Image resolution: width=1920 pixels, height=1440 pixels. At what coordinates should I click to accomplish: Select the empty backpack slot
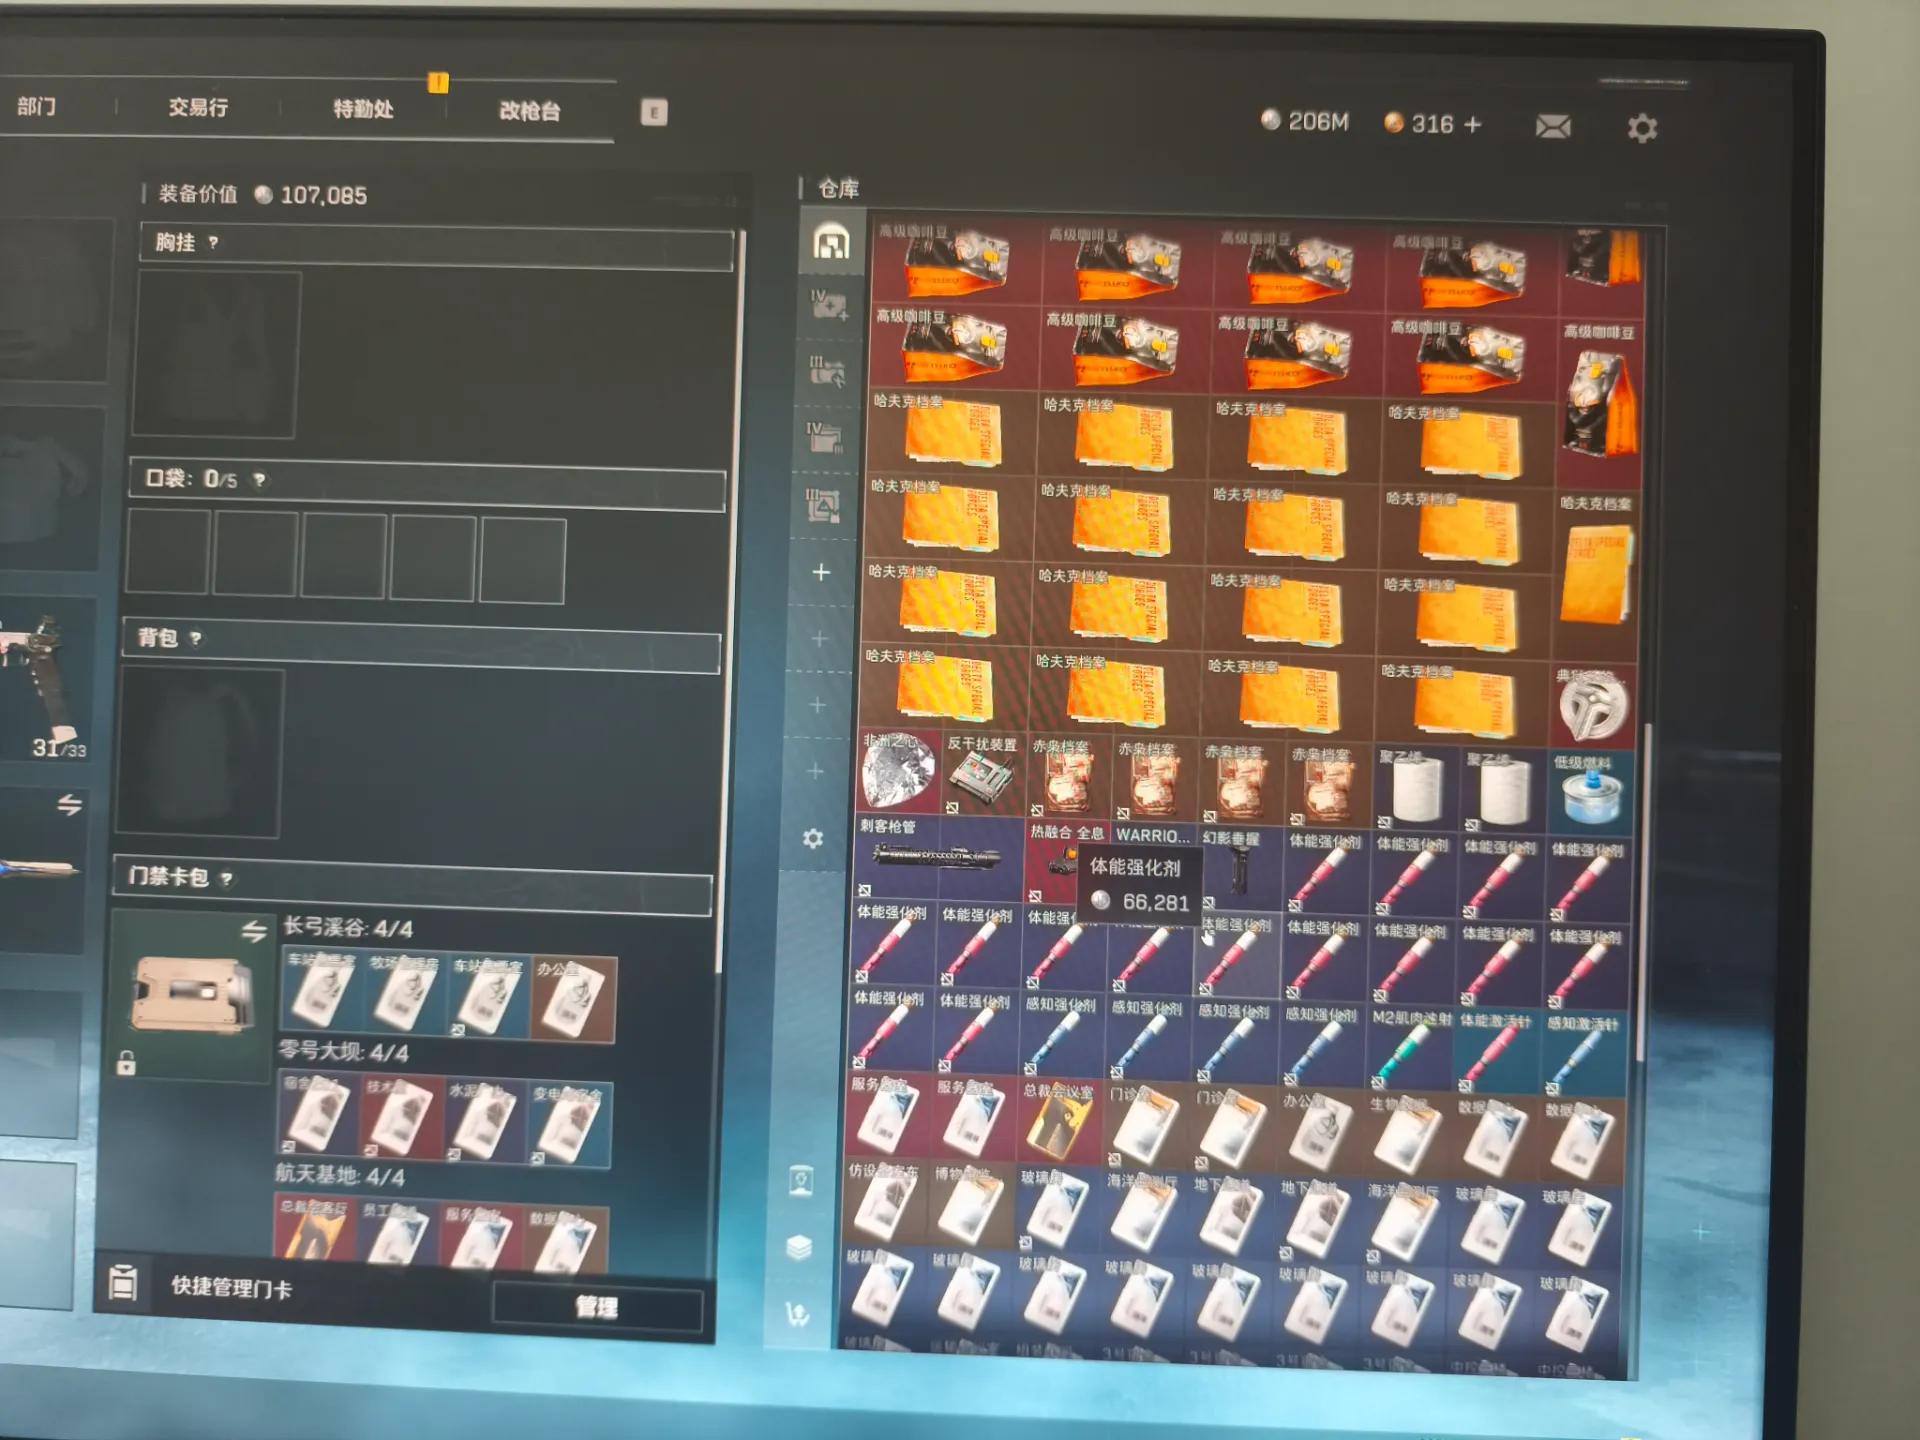200,752
